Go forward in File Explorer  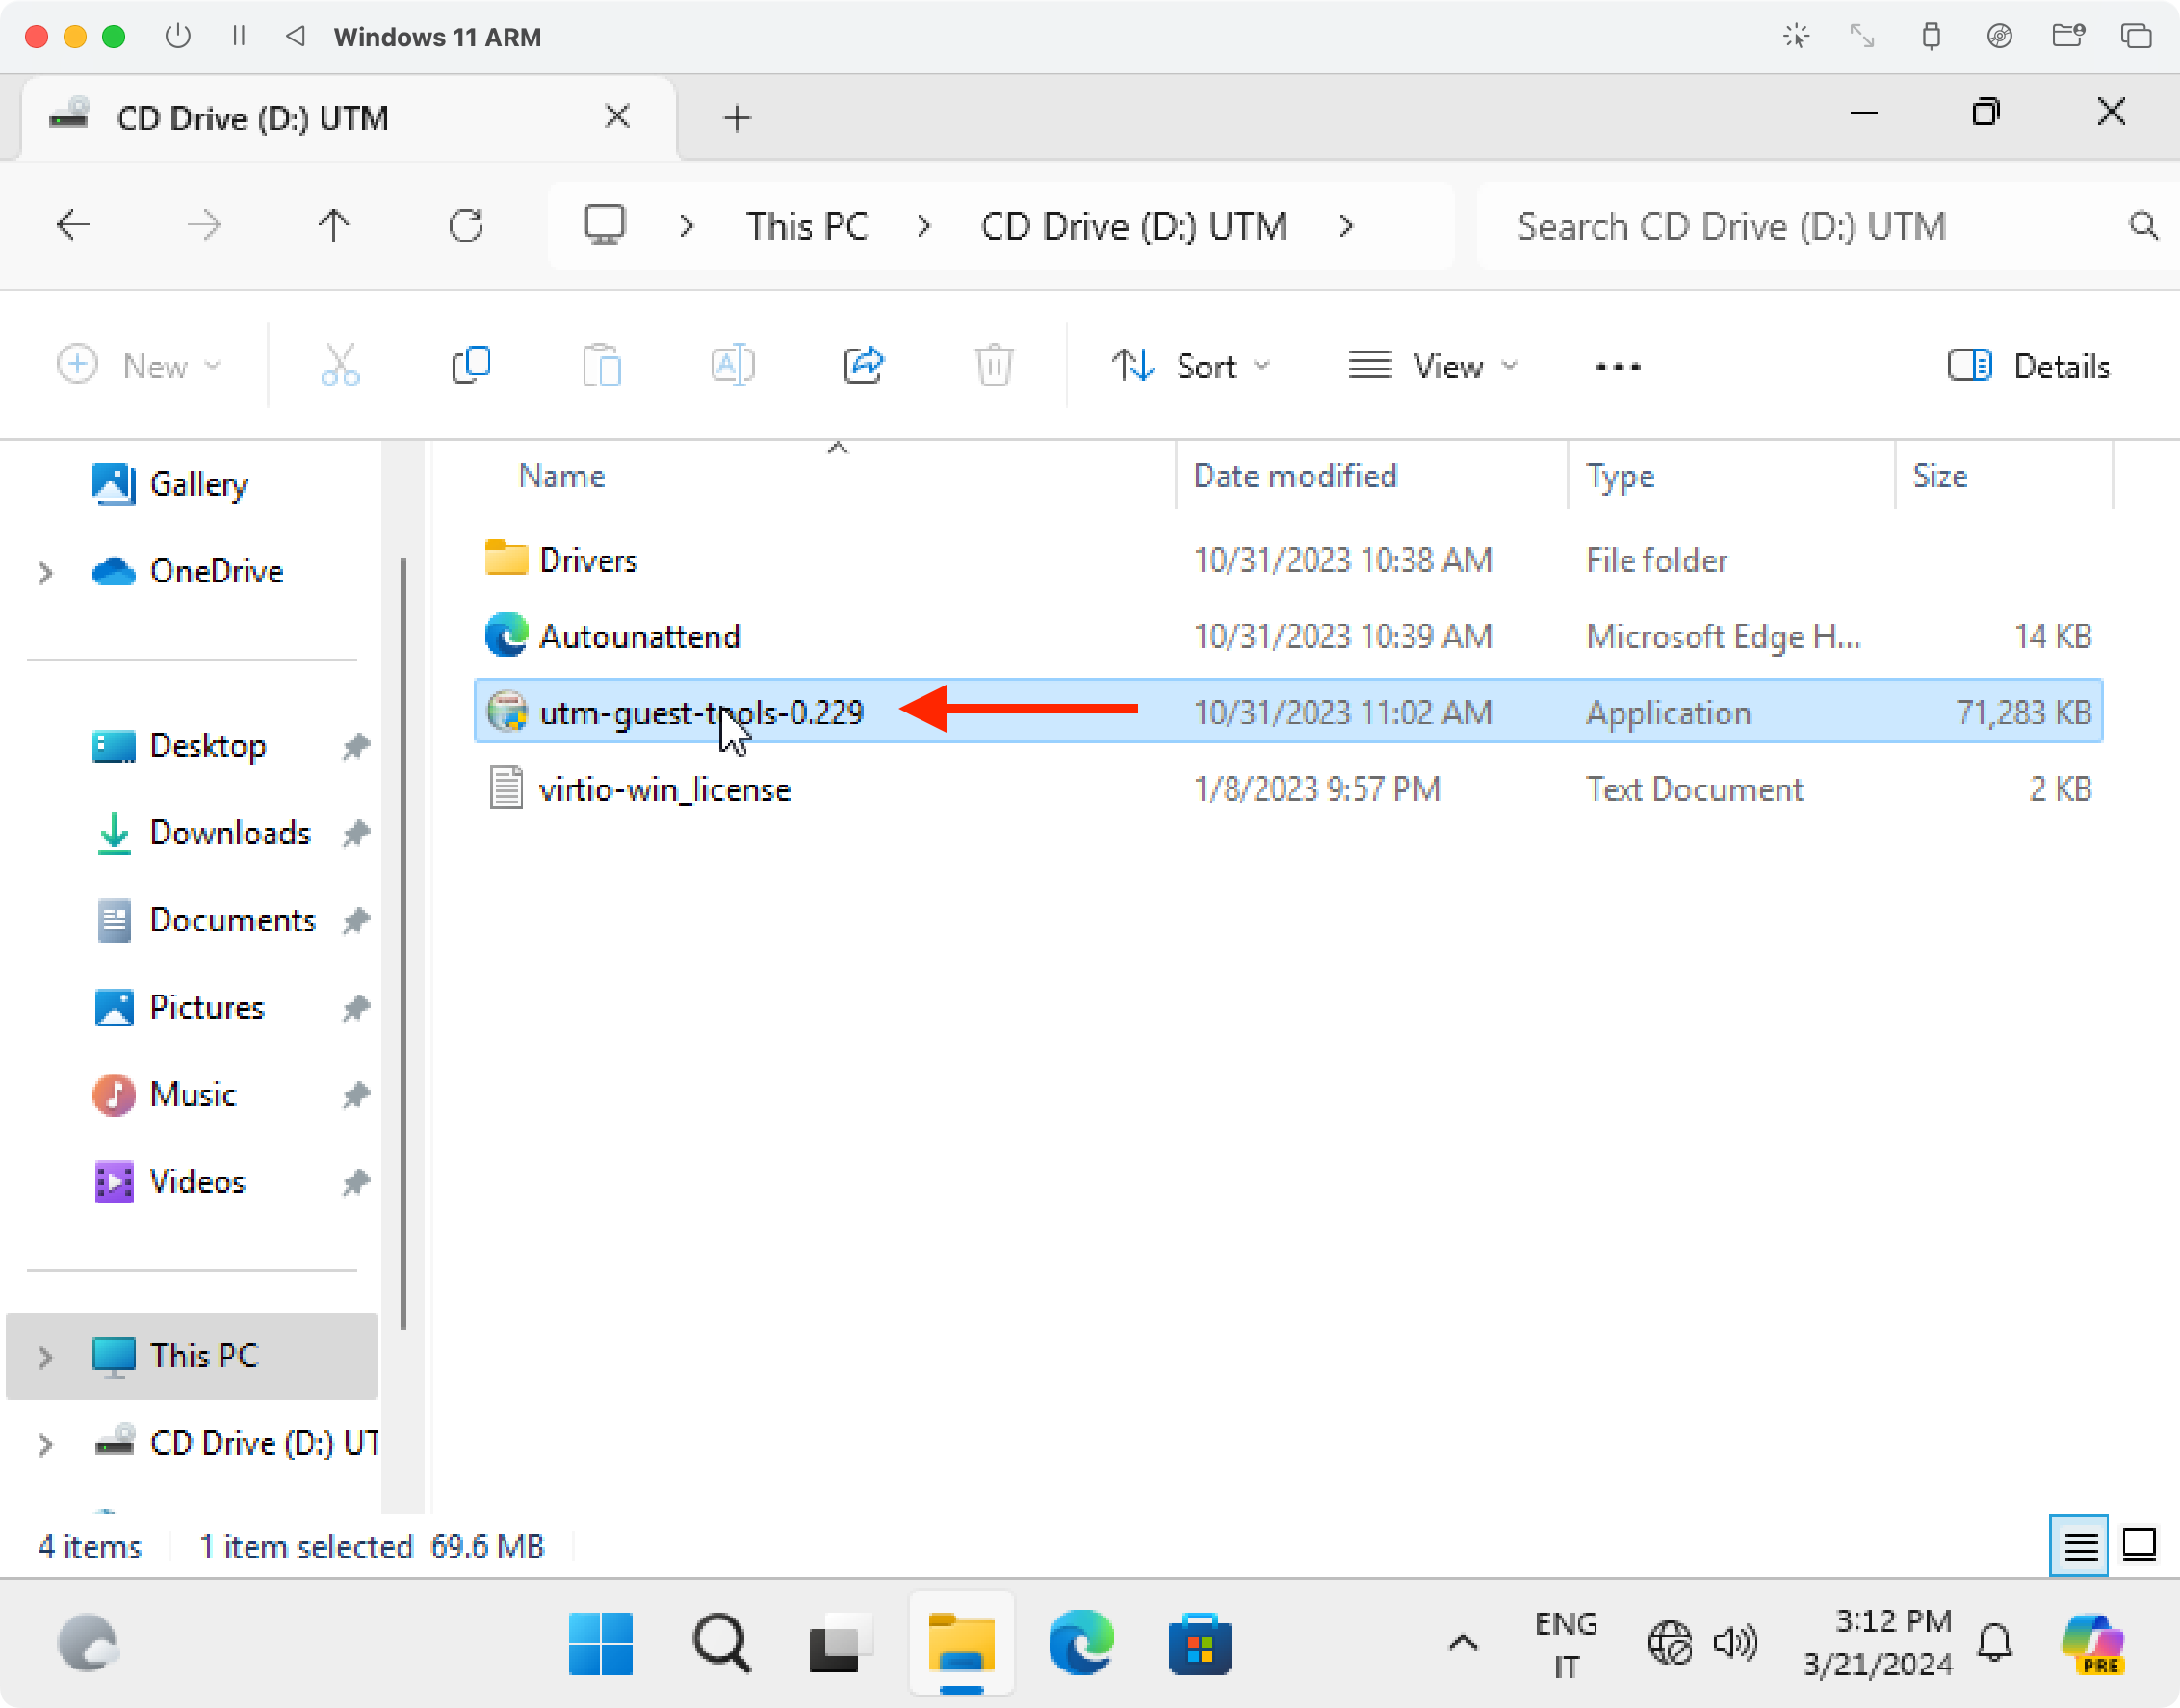(204, 226)
